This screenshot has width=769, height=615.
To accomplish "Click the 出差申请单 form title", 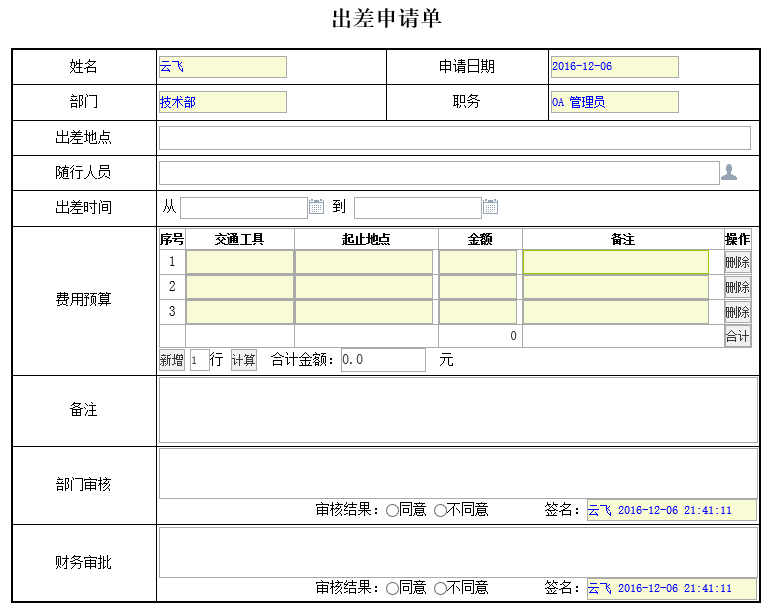I will click(387, 19).
